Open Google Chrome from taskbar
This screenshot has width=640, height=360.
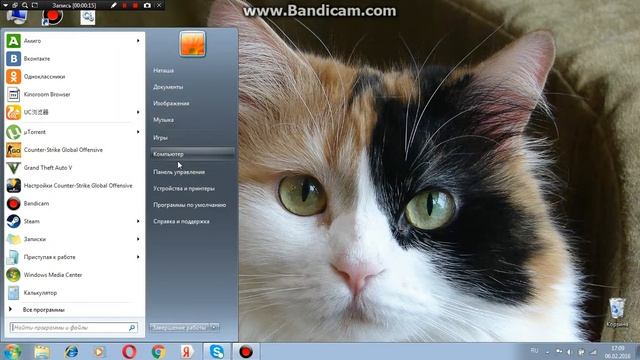click(158, 351)
